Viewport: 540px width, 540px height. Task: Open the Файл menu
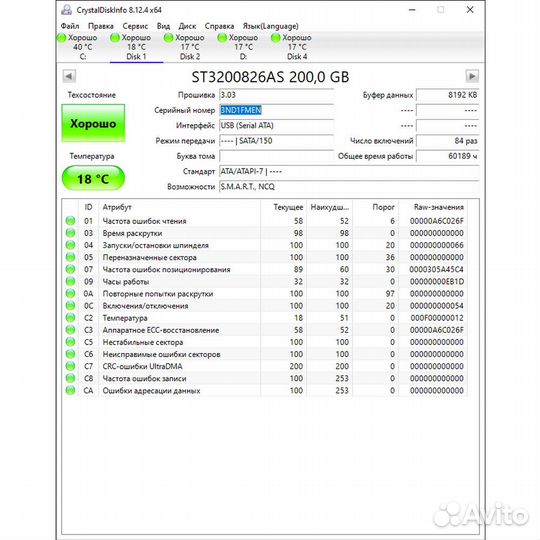coord(70,26)
